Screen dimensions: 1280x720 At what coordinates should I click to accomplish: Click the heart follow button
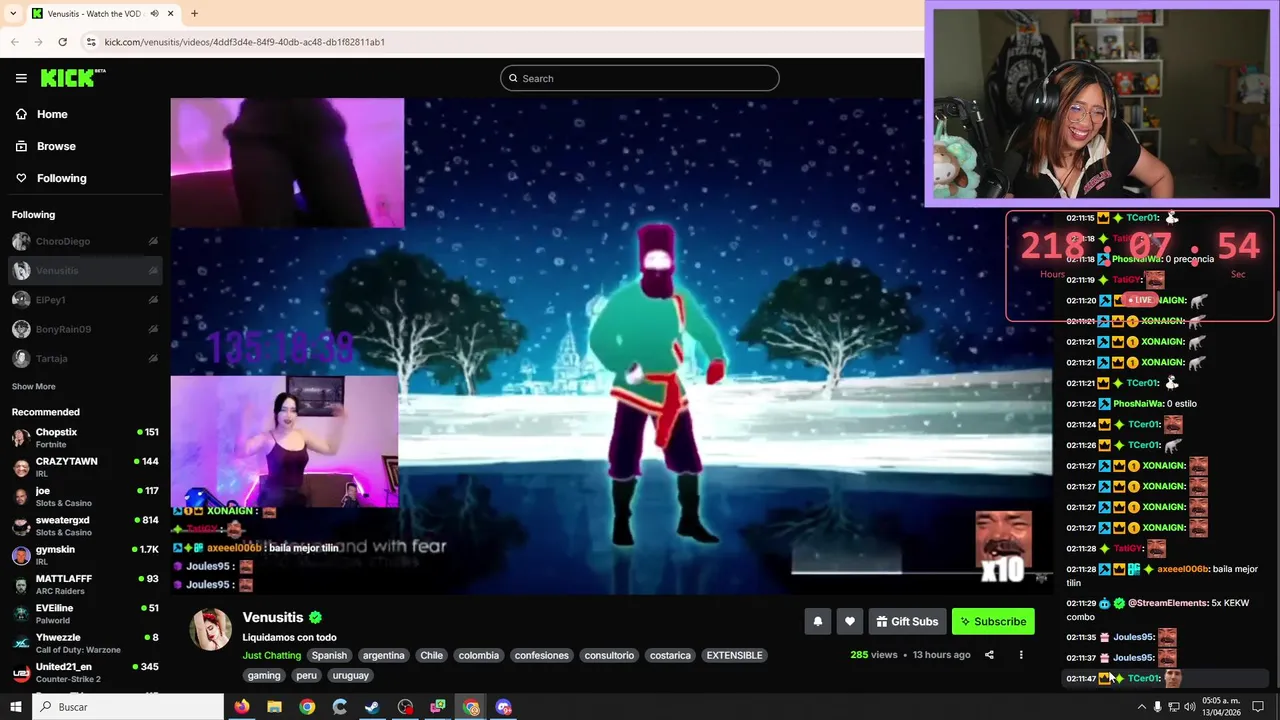[849, 621]
